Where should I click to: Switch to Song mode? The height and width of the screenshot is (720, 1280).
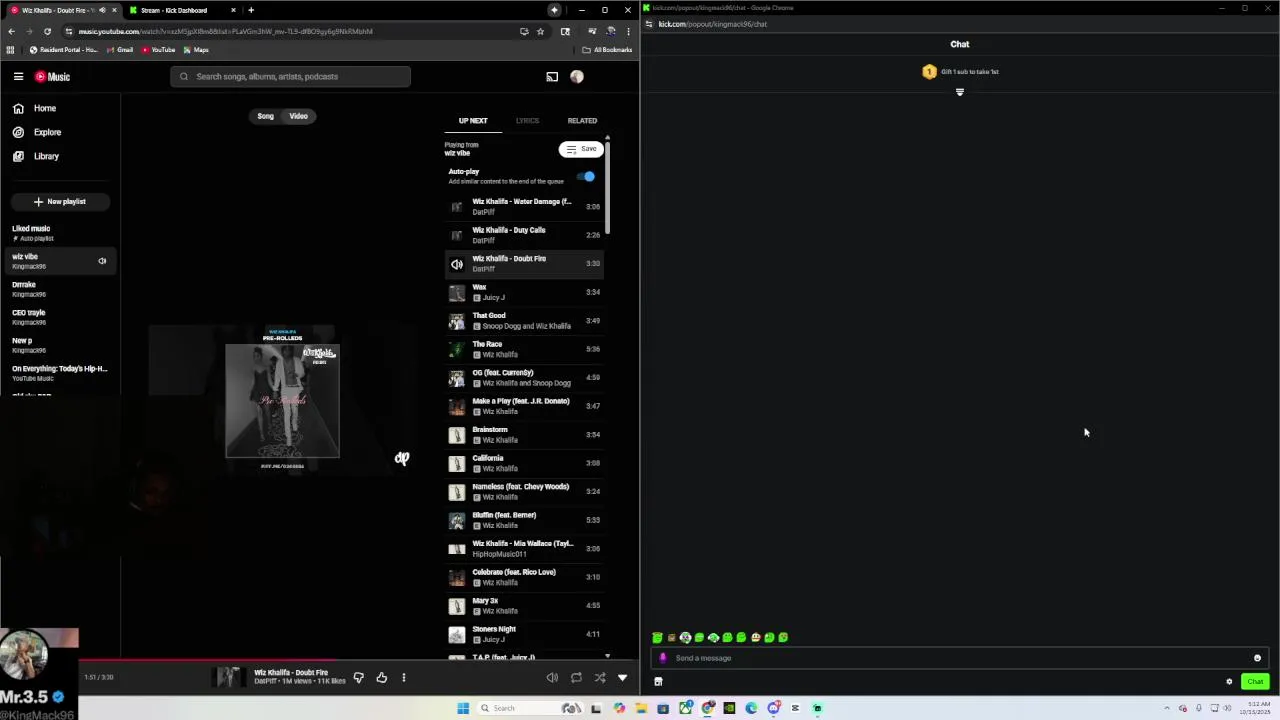[265, 116]
